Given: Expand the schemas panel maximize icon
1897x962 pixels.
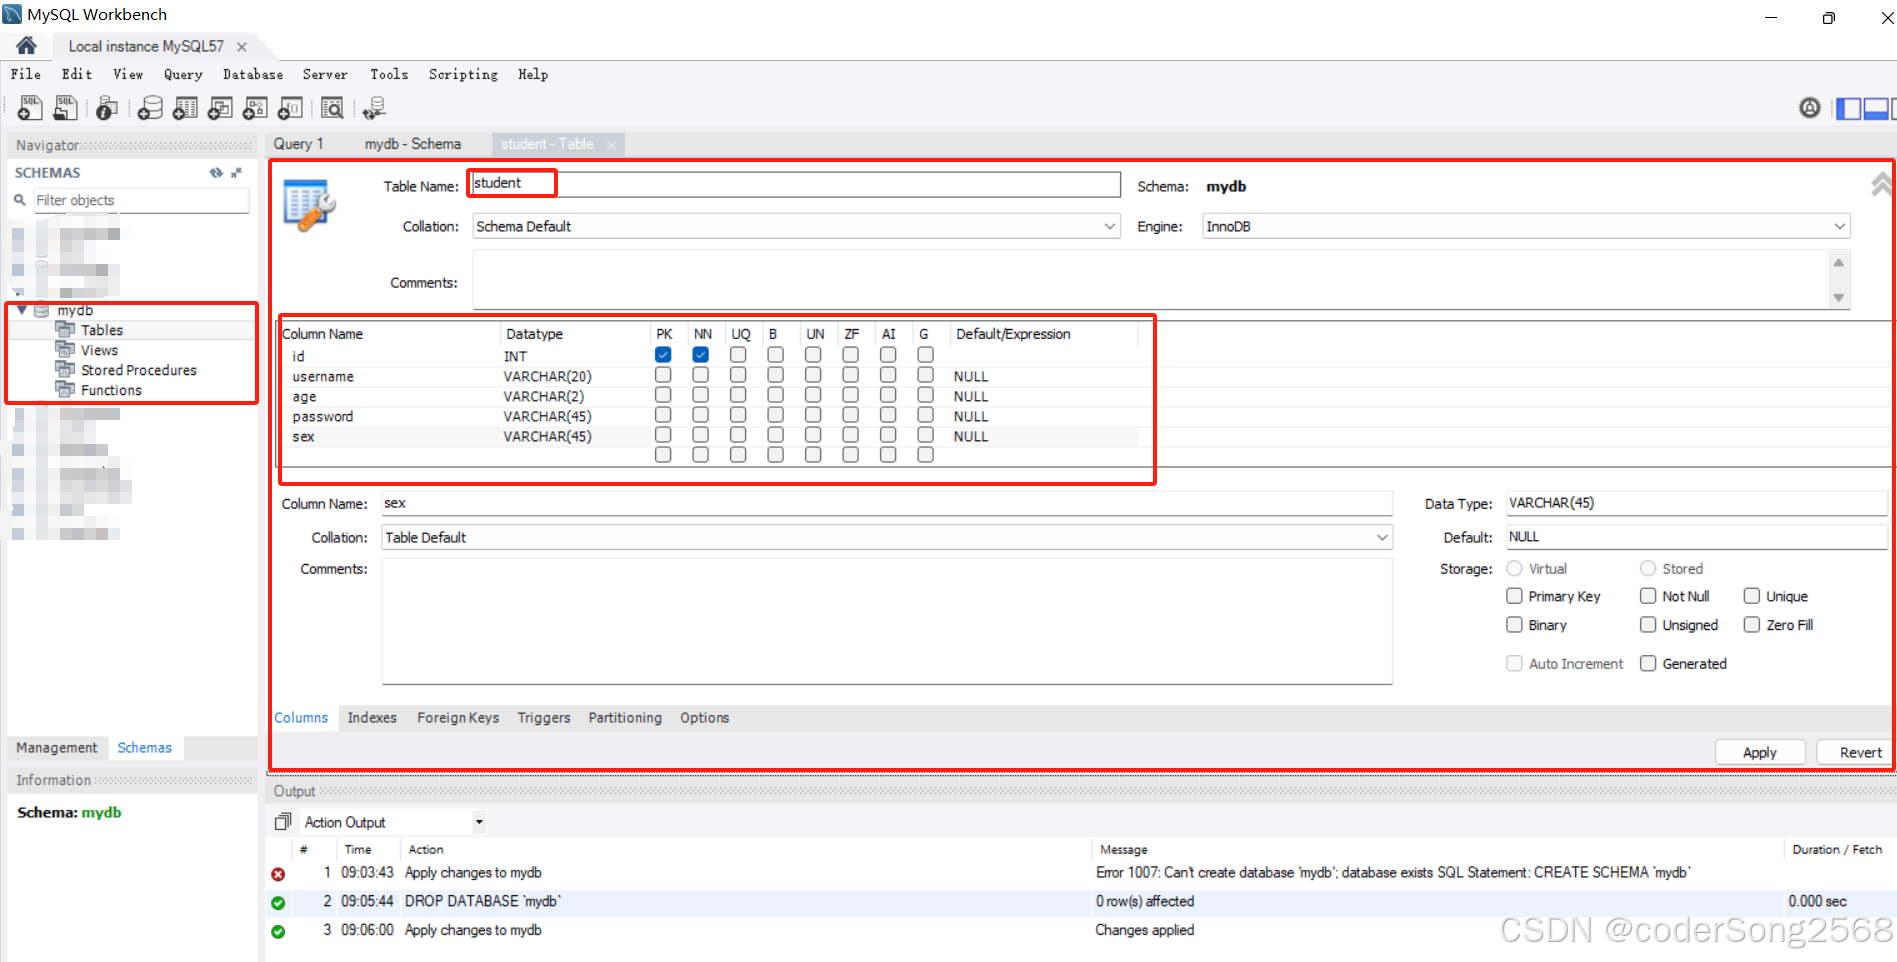Looking at the screenshot, I should point(237,173).
